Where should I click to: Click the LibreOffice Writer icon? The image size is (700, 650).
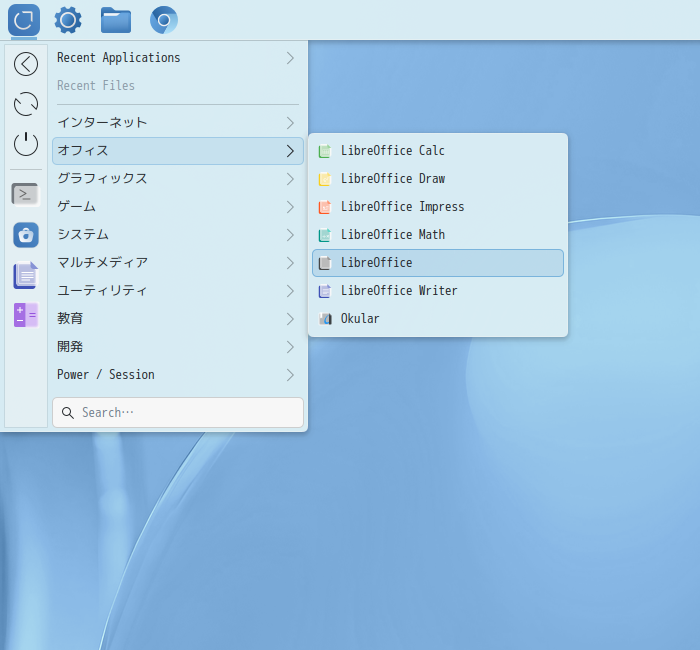[325, 291]
